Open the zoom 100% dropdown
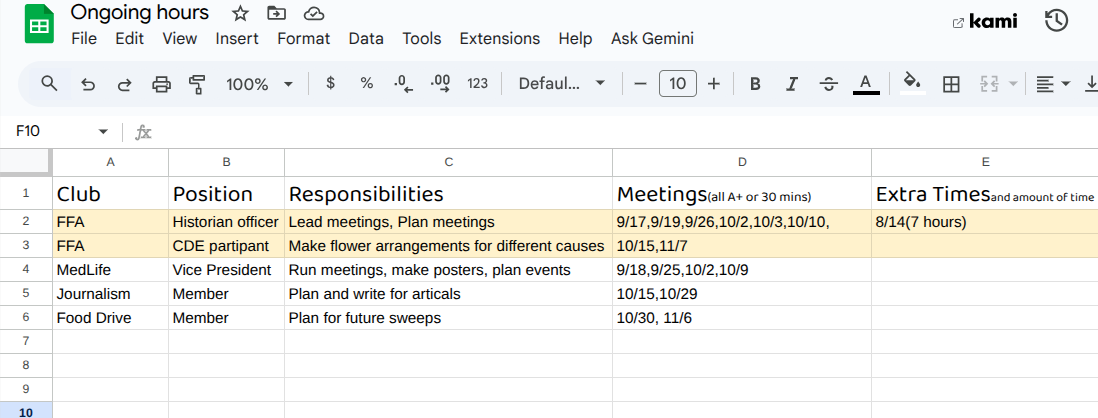The height and width of the screenshot is (418, 1098). [x=260, y=84]
